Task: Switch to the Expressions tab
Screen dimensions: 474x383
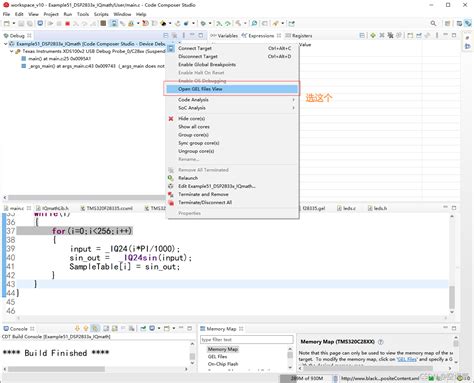Action: 261,35
